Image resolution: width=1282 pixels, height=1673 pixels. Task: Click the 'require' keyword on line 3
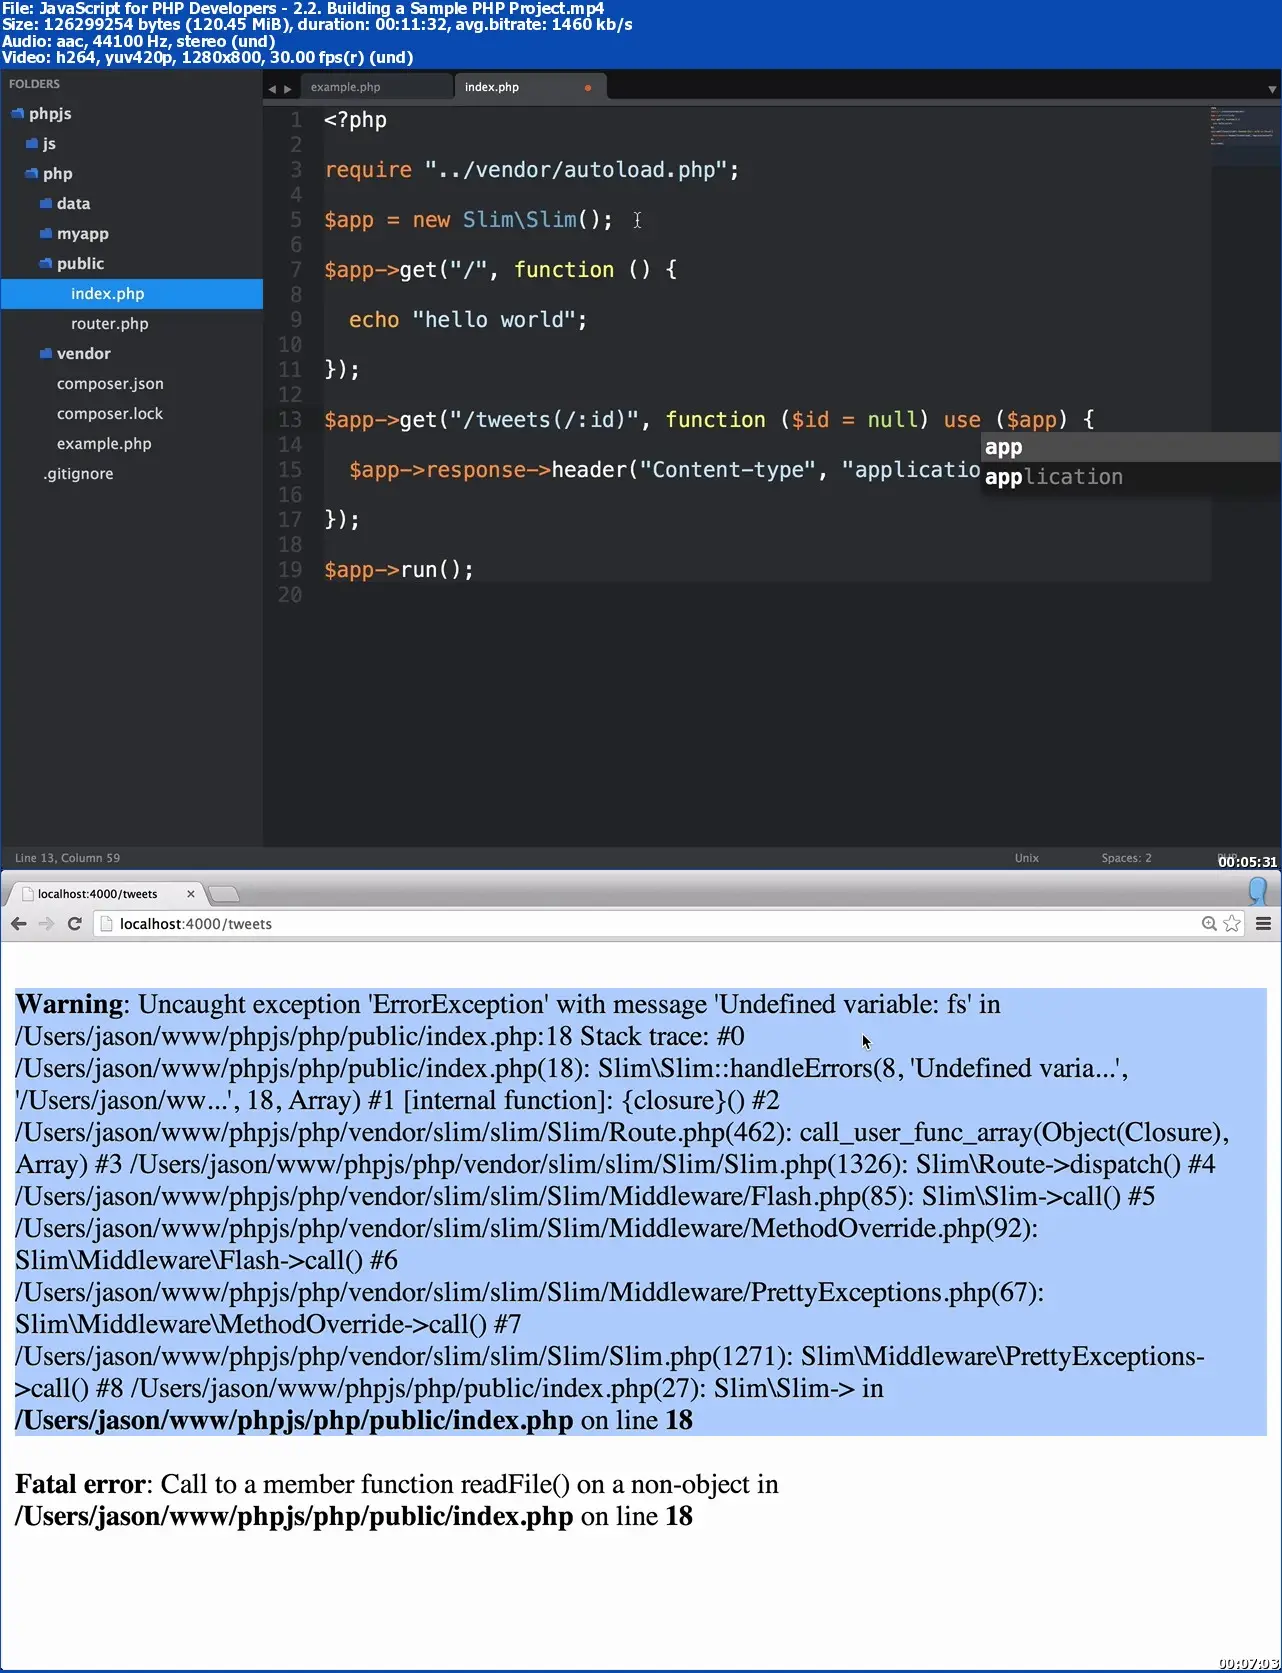(x=368, y=170)
